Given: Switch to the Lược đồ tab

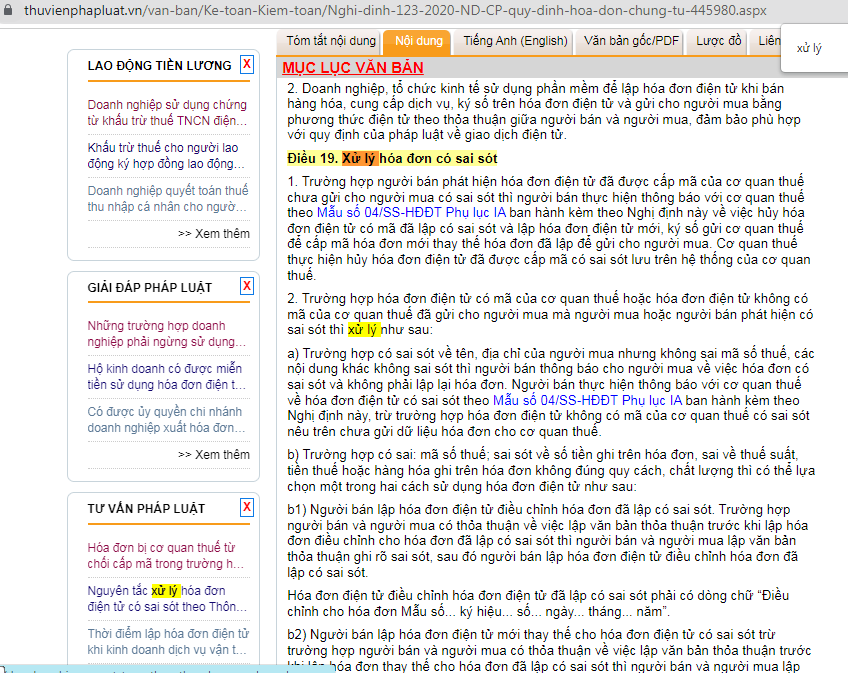Looking at the screenshot, I should click(x=719, y=41).
